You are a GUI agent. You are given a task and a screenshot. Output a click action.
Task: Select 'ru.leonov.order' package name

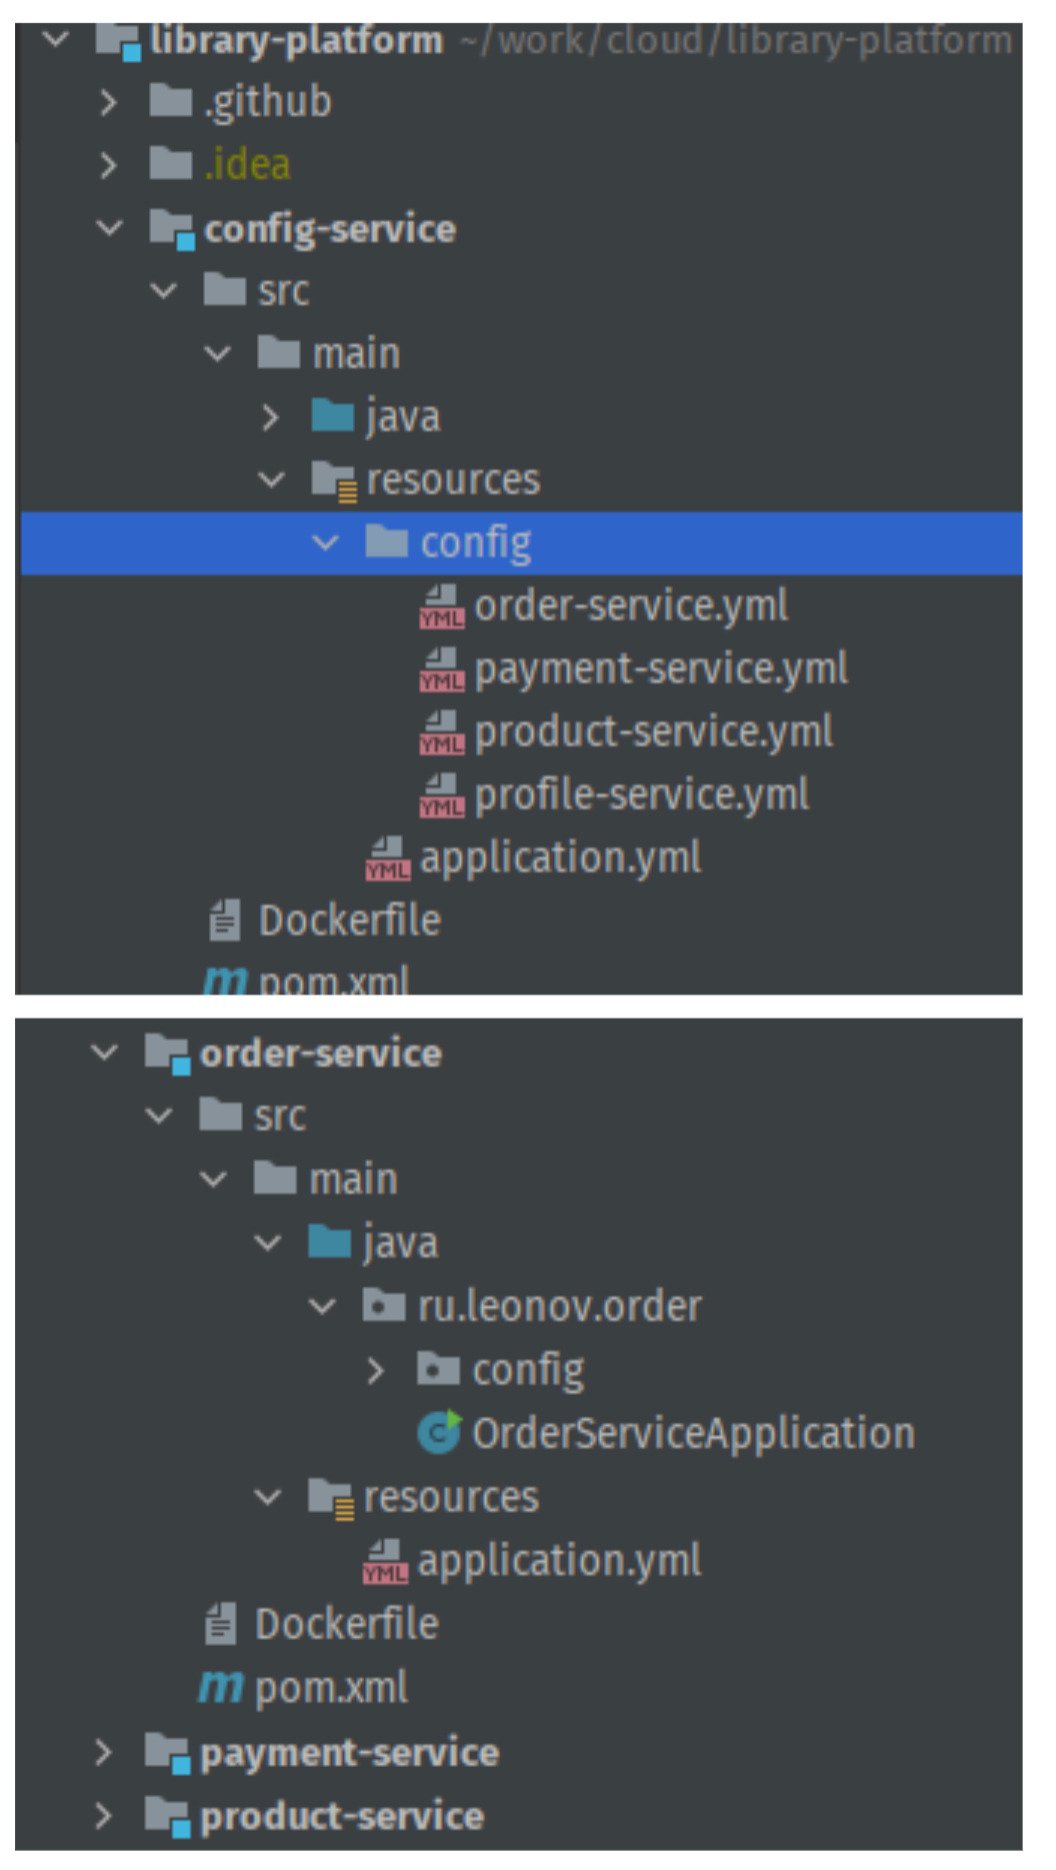(x=560, y=1306)
